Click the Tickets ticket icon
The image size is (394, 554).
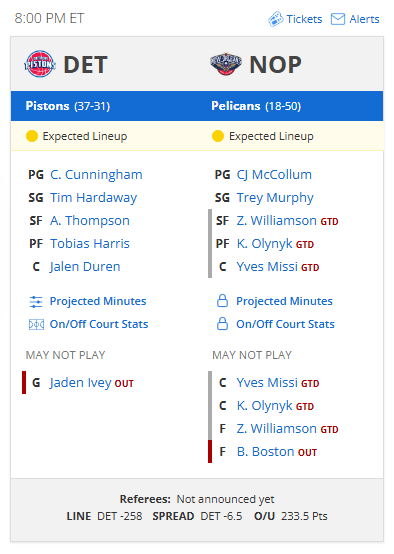[276, 19]
